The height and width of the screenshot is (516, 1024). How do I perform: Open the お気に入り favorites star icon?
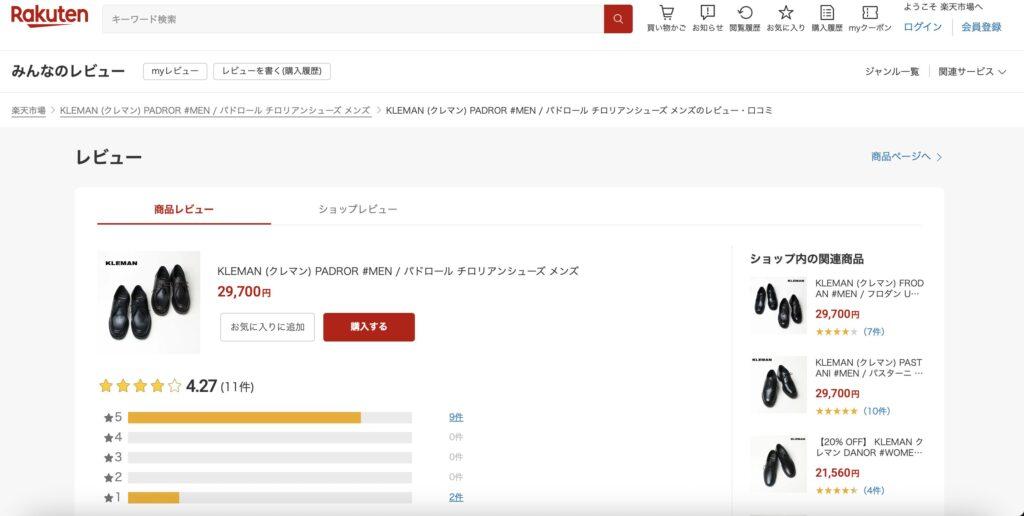[786, 13]
